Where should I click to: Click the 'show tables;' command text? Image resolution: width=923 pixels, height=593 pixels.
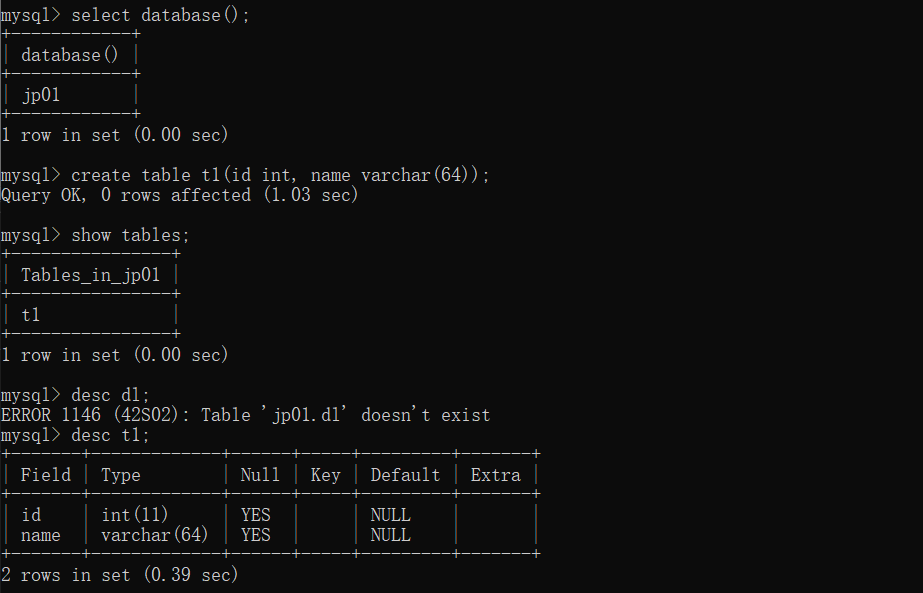130,235
